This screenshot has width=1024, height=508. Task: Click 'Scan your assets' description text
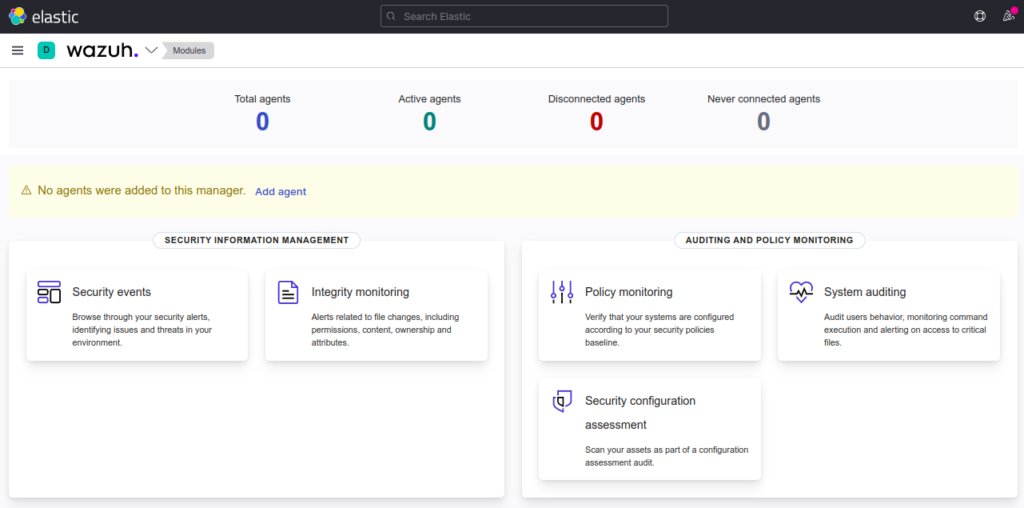pyautogui.click(x=667, y=456)
